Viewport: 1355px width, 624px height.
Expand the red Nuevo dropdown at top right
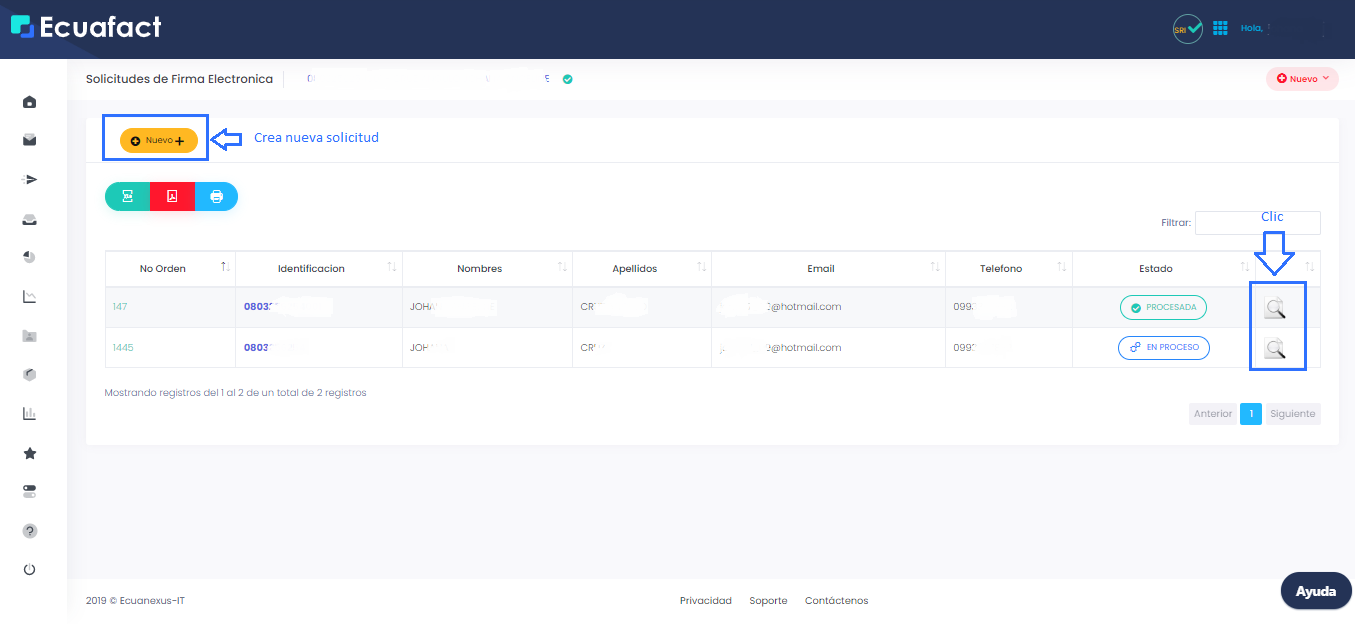[x=1302, y=79]
